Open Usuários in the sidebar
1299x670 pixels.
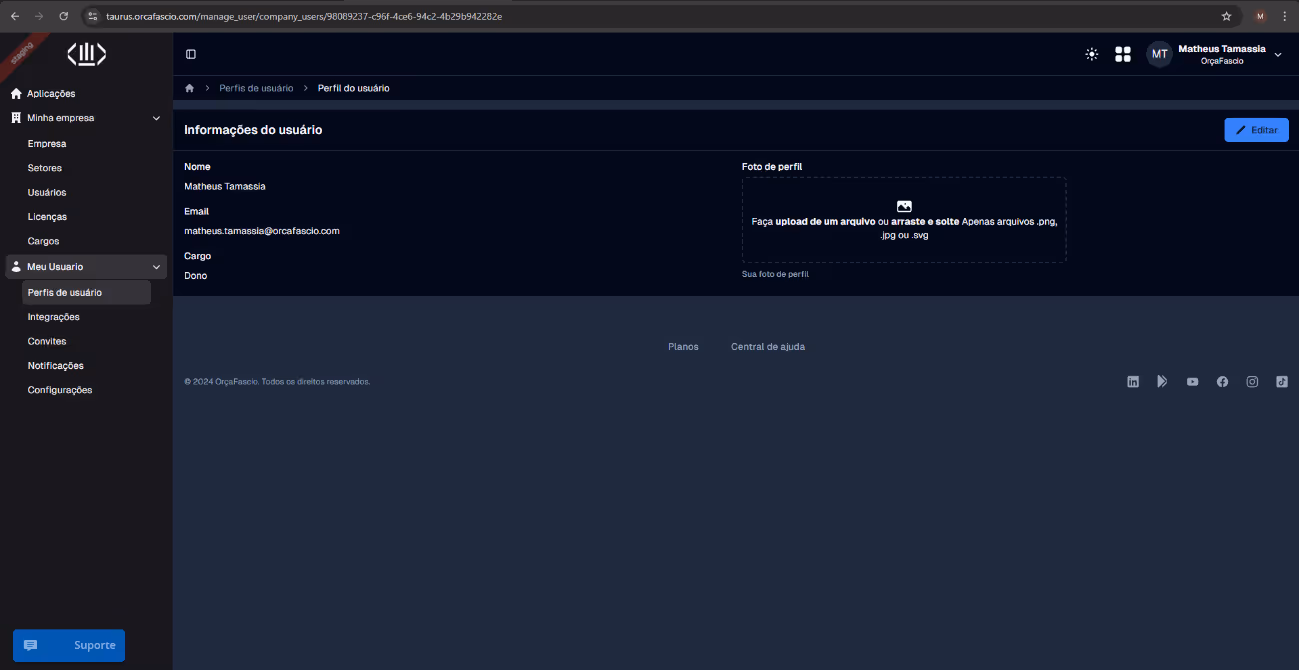pos(47,192)
